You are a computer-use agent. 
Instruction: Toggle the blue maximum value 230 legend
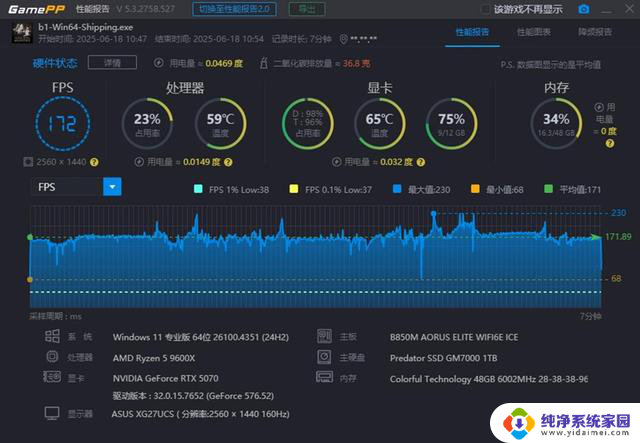tap(421, 189)
